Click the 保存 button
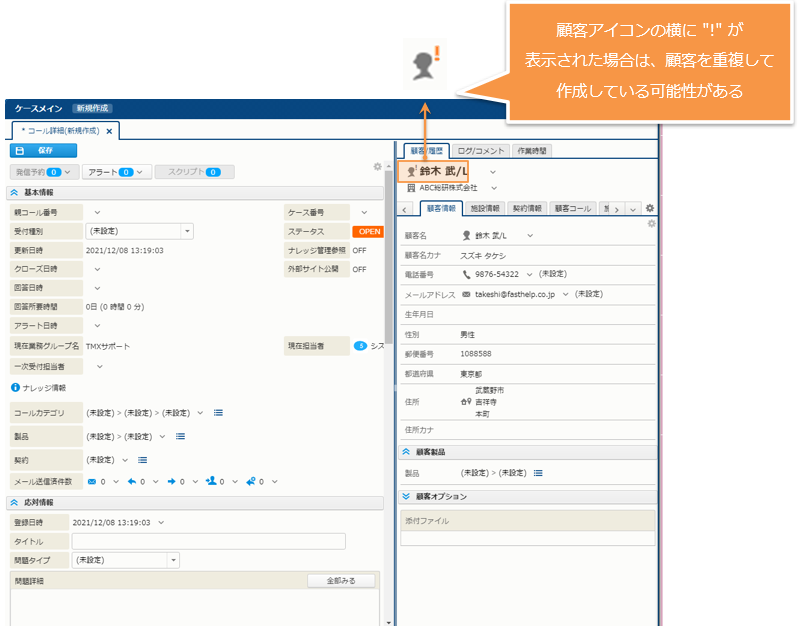Image resolution: width=801 pixels, height=640 pixels. tap(43, 150)
